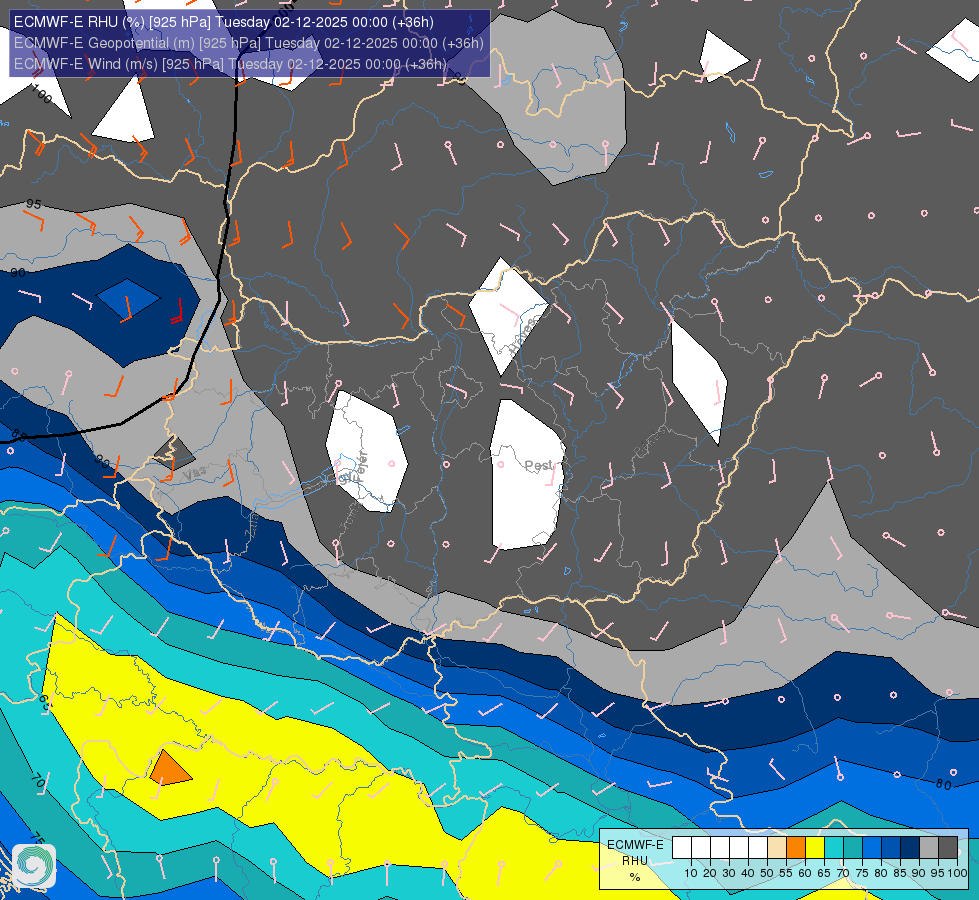The height and width of the screenshot is (900, 979).
Task: Click the % unit label in the legend
Action: click(635, 877)
